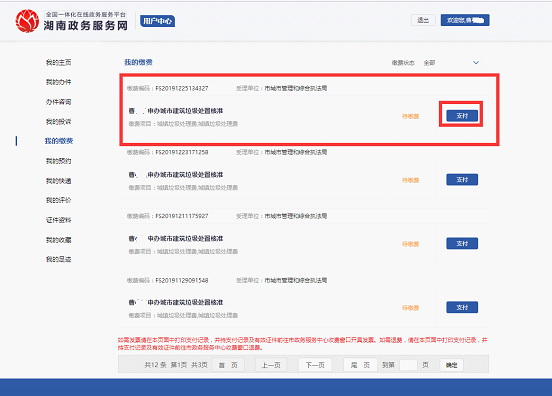
Task: Pay order FS20191225134327 with 支付 button
Action: (462, 115)
